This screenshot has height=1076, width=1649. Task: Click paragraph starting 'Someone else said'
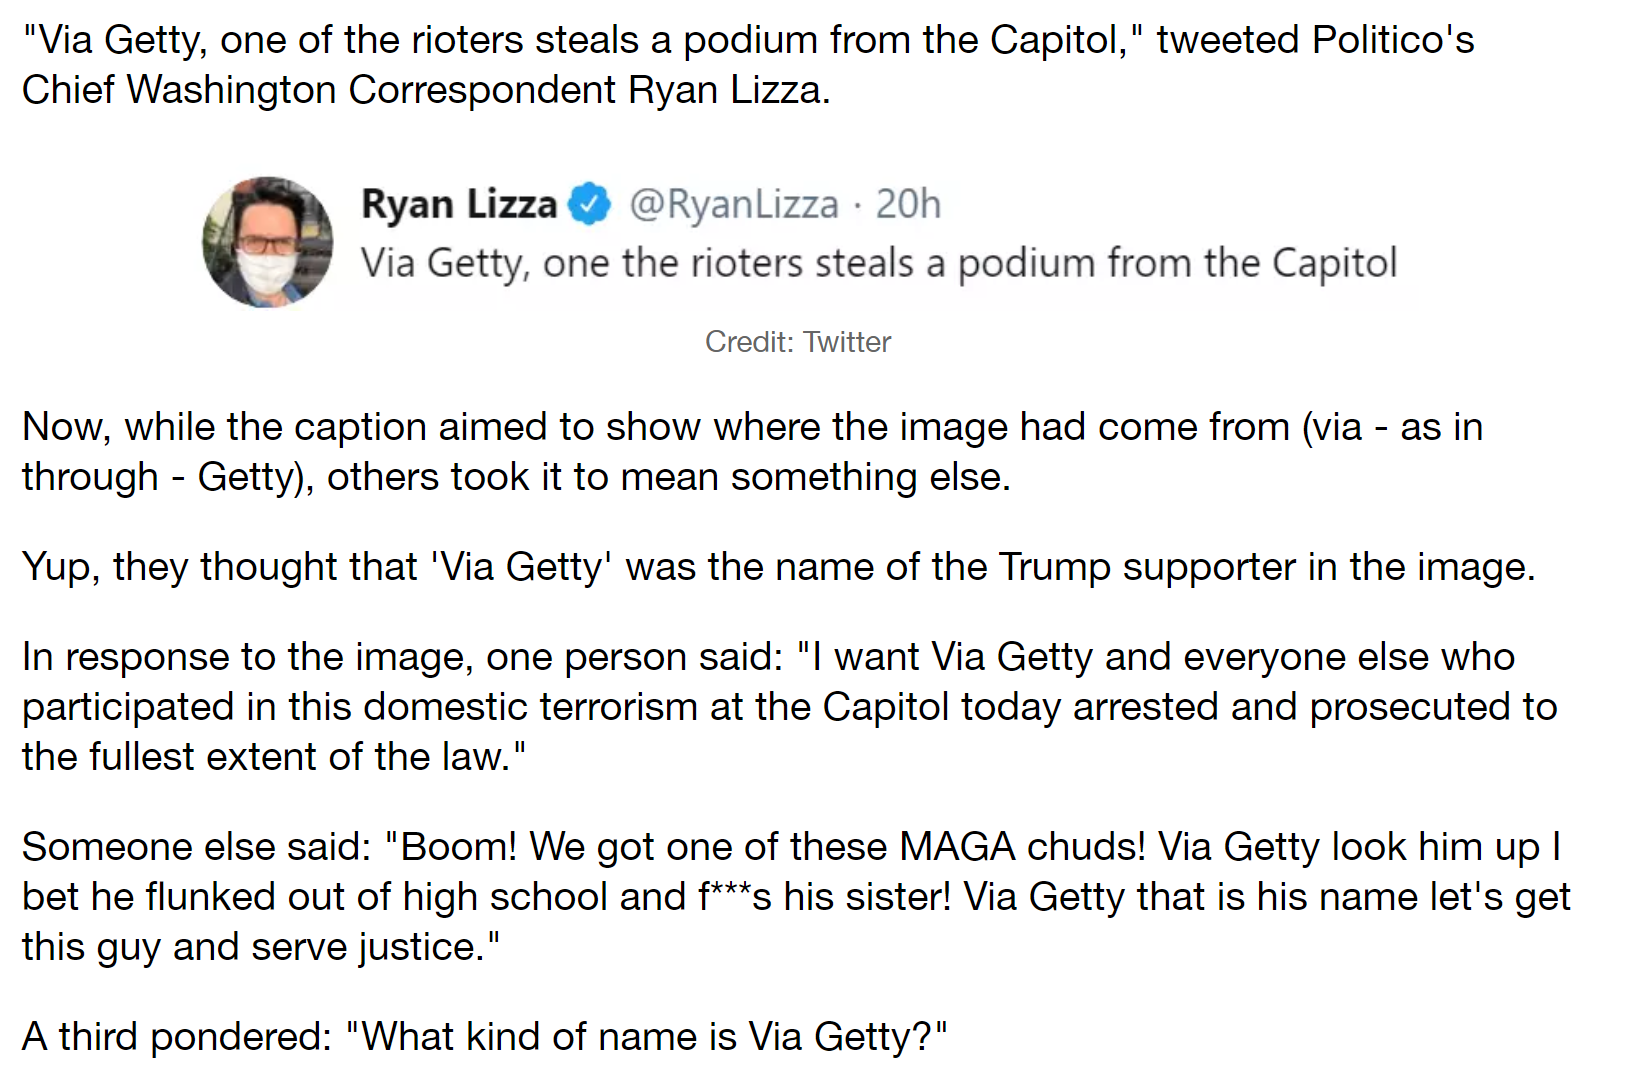tap(796, 897)
